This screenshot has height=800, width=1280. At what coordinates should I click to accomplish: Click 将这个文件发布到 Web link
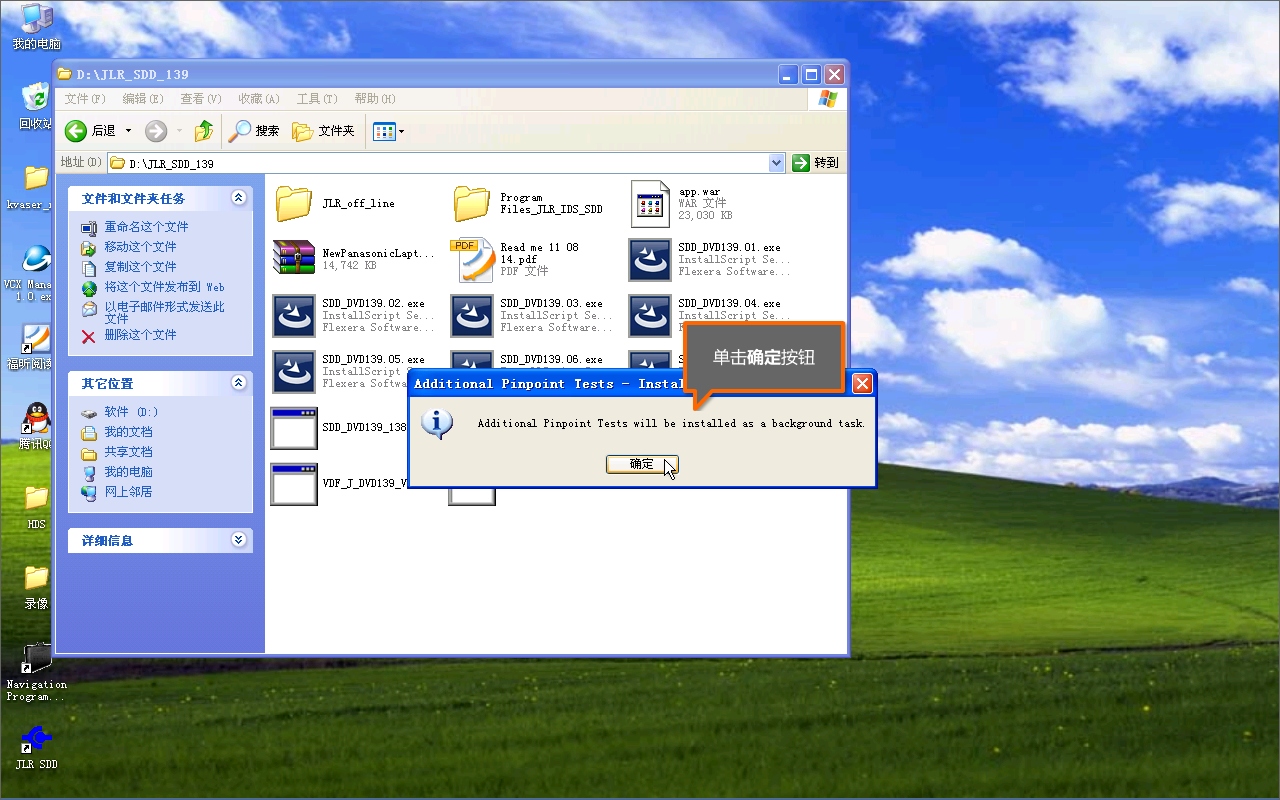pyautogui.click(x=164, y=287)
